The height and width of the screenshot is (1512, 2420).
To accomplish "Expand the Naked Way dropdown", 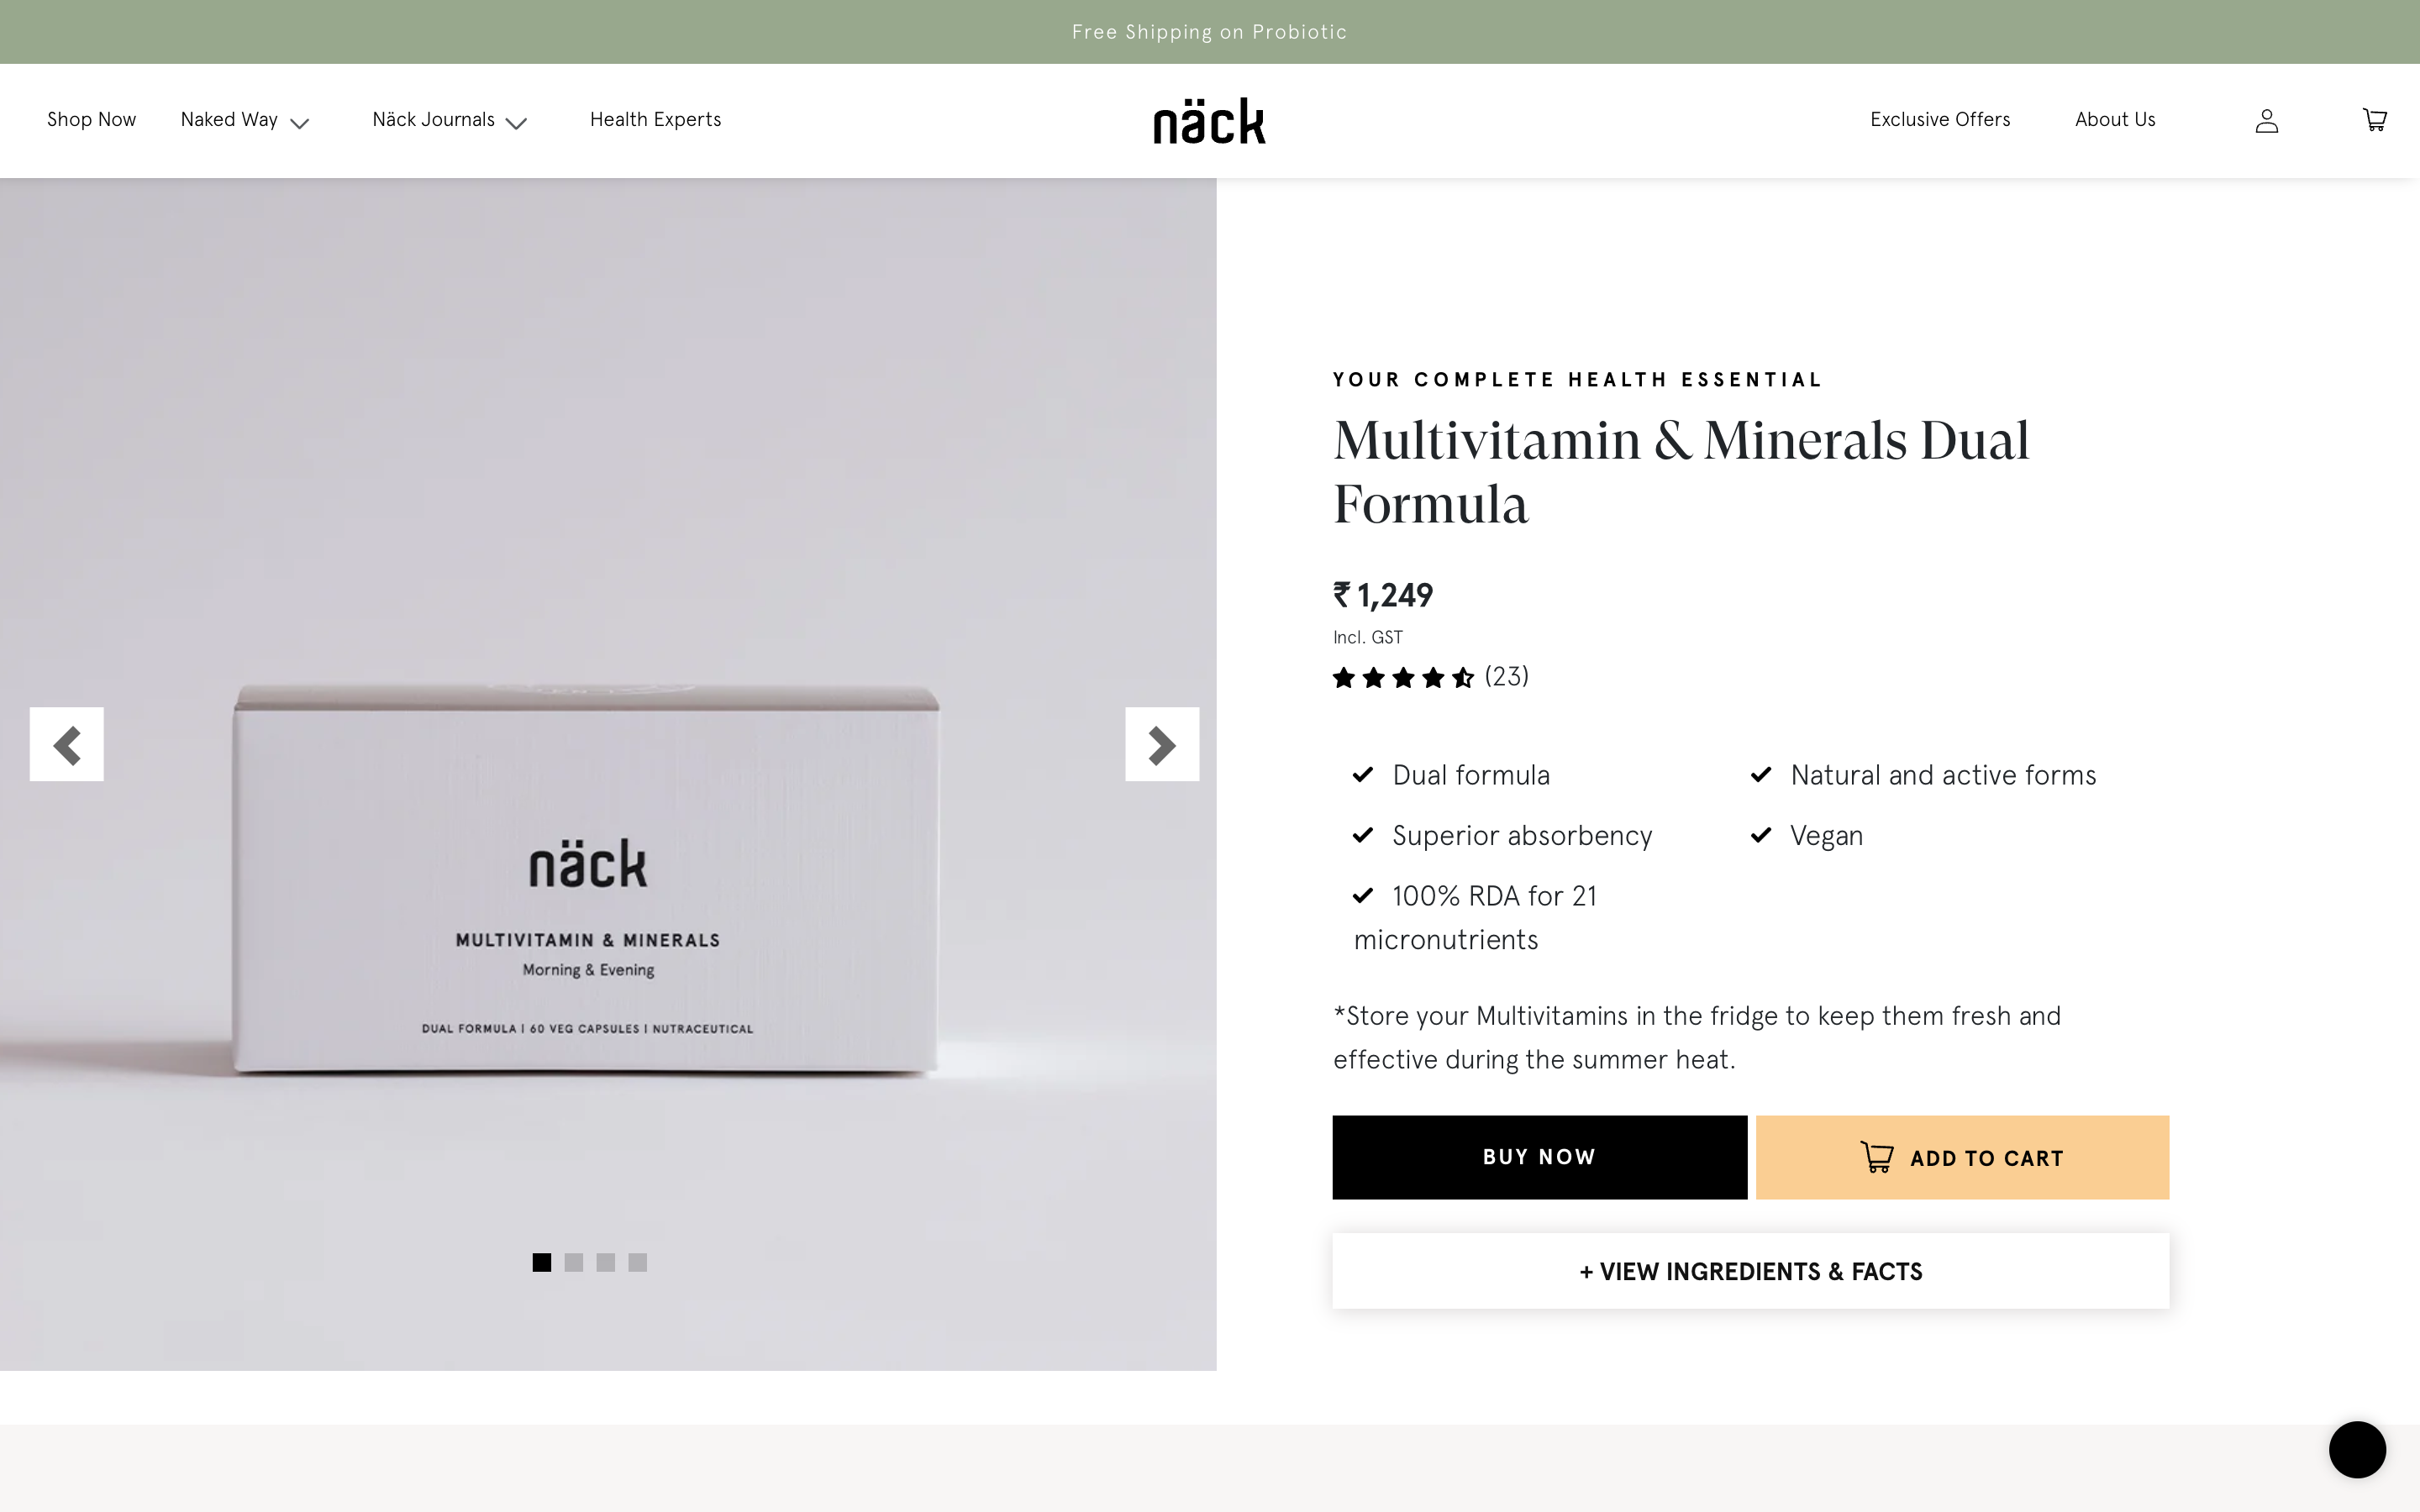I will coord(245,120).
